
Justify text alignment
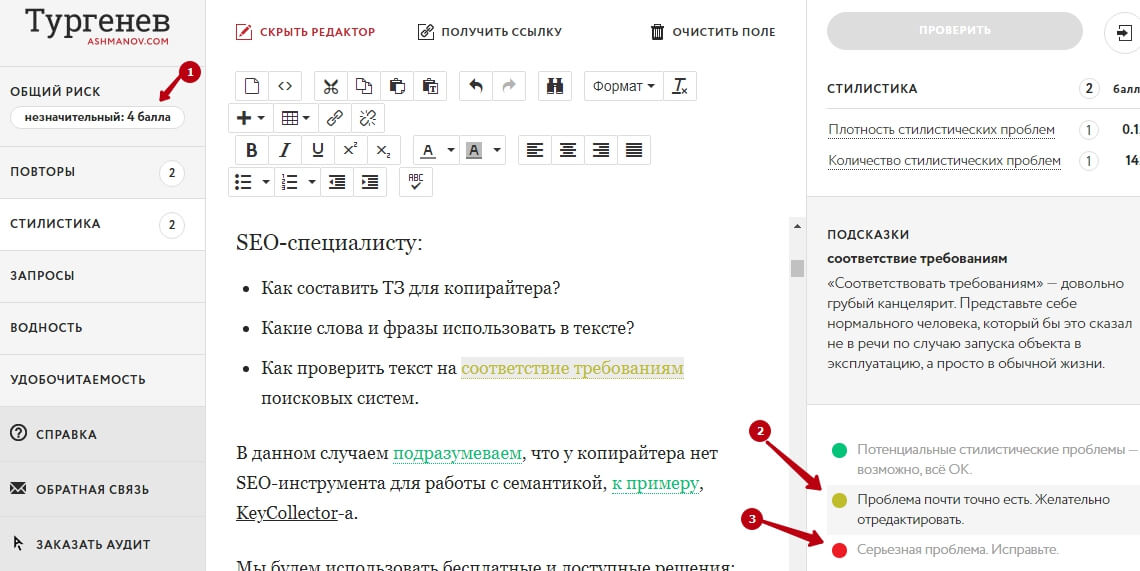pyautogui.click(x=634, y=150)
